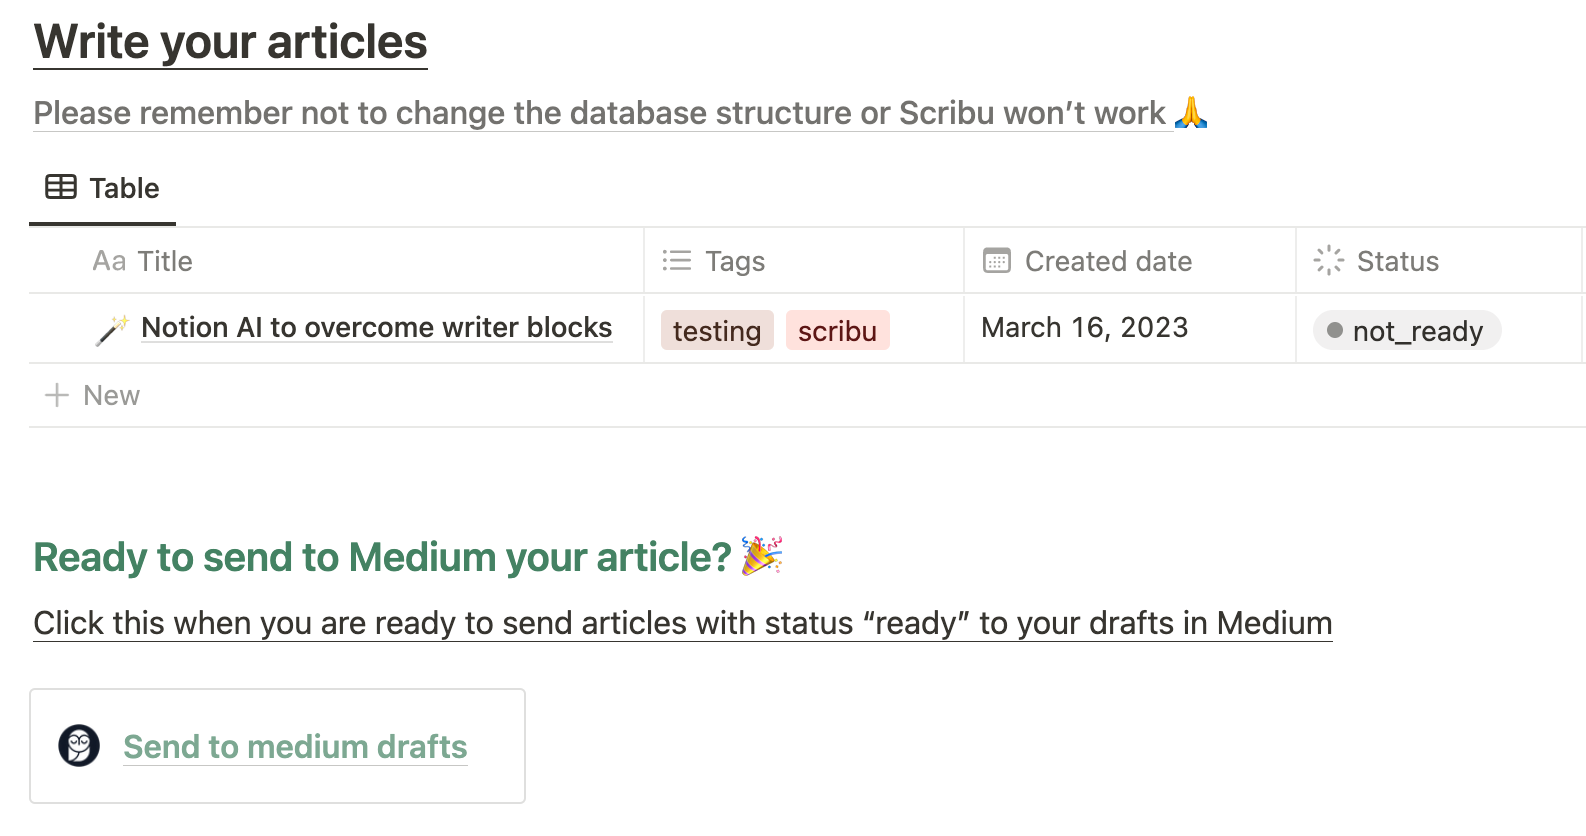The image size is (1586, 836).
Task: Click the calendar icon for Created date
Action: pyautogui.click(x=997, y=261)
